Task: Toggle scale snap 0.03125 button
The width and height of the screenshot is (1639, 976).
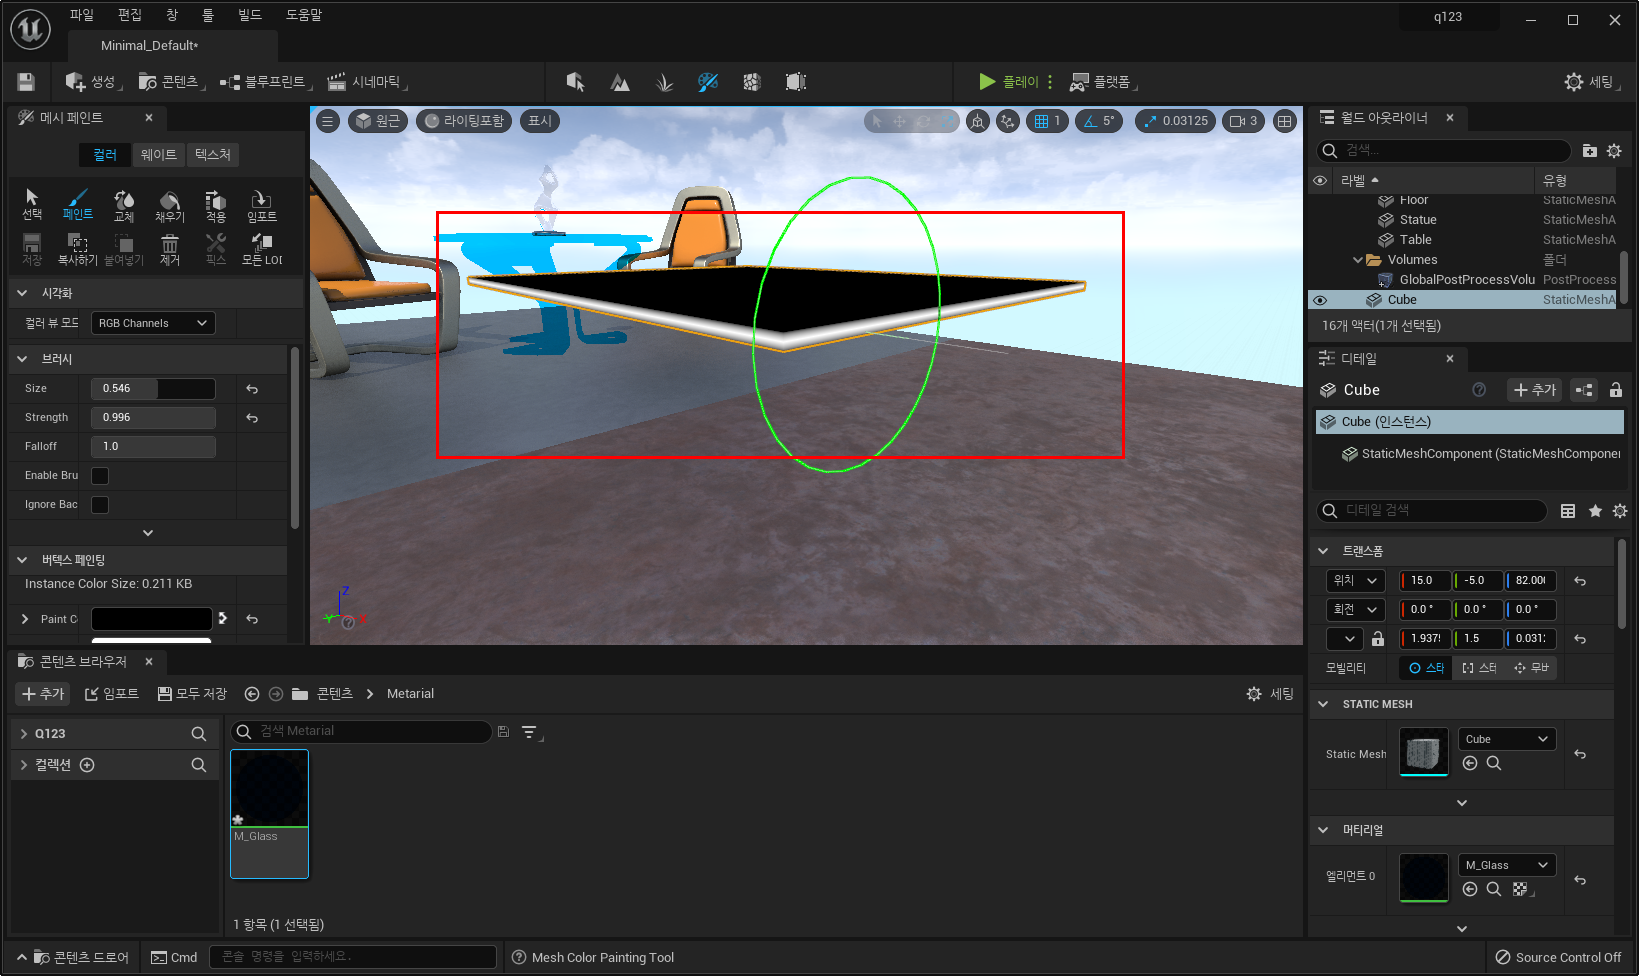Action: (1176, 121)
